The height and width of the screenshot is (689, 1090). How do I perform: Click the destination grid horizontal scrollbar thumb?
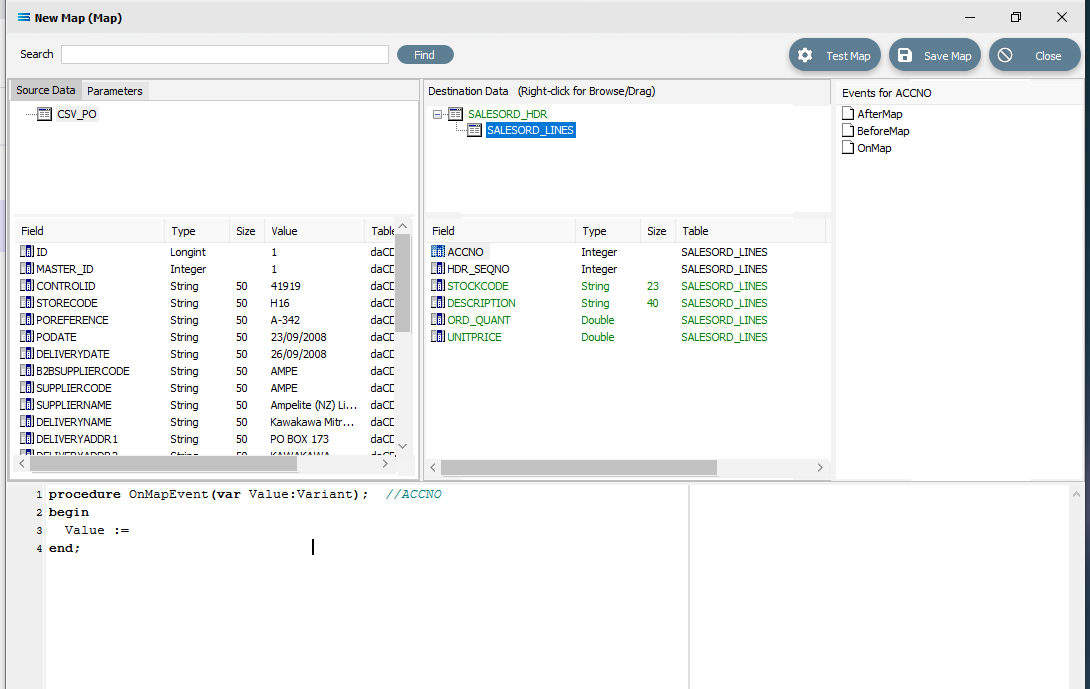[x=578, y=468]
